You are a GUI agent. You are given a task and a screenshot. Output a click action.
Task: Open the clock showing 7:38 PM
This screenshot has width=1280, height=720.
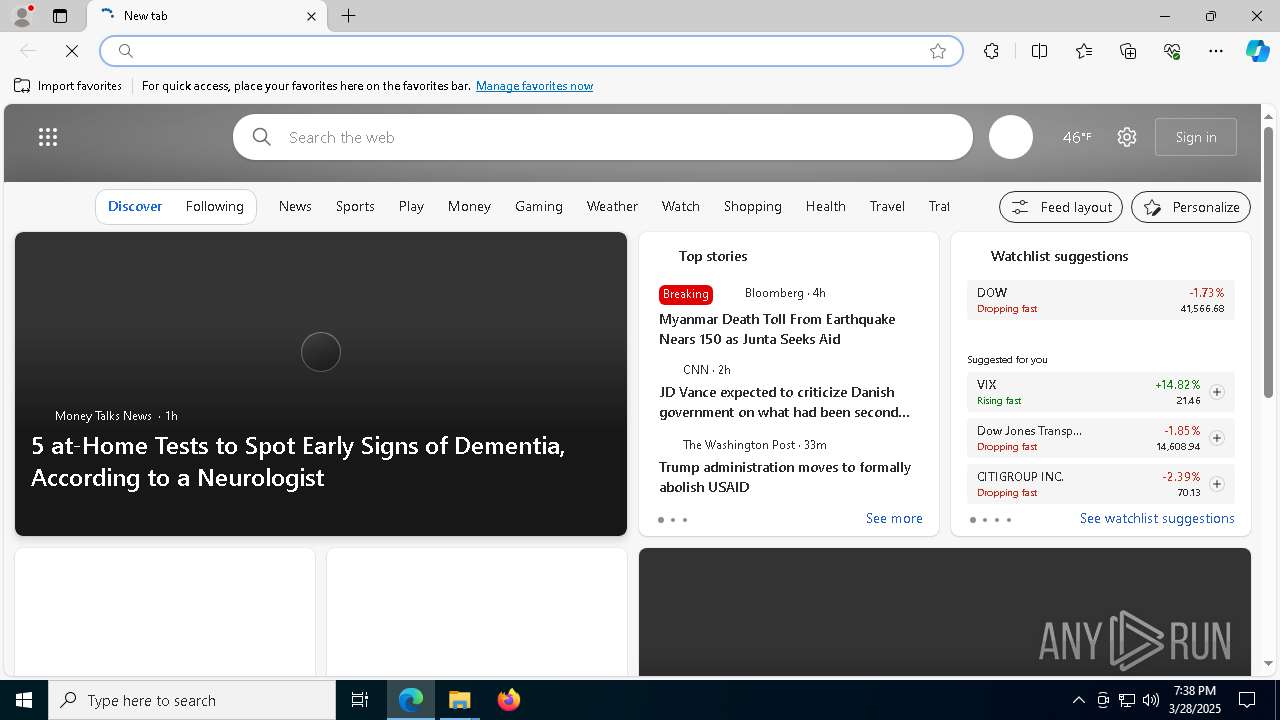(x=1195, y=700)
